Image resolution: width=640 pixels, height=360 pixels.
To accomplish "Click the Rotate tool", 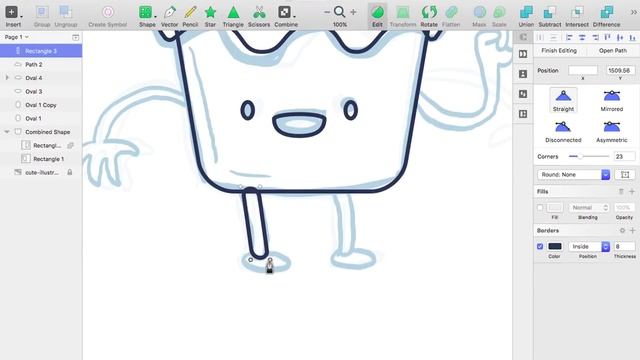I will point(429,16).
